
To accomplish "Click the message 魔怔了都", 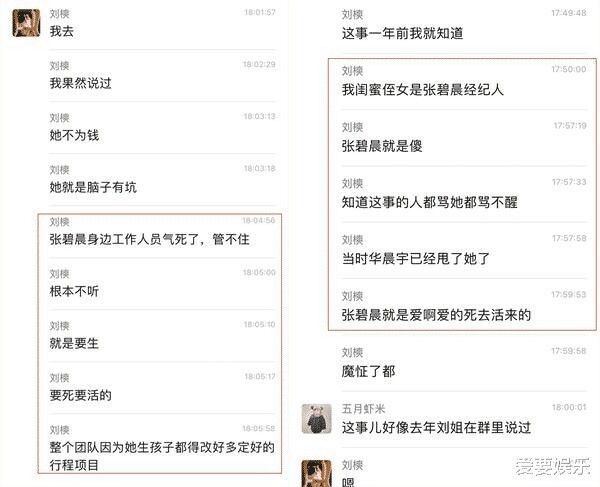I will click(368, 371).
